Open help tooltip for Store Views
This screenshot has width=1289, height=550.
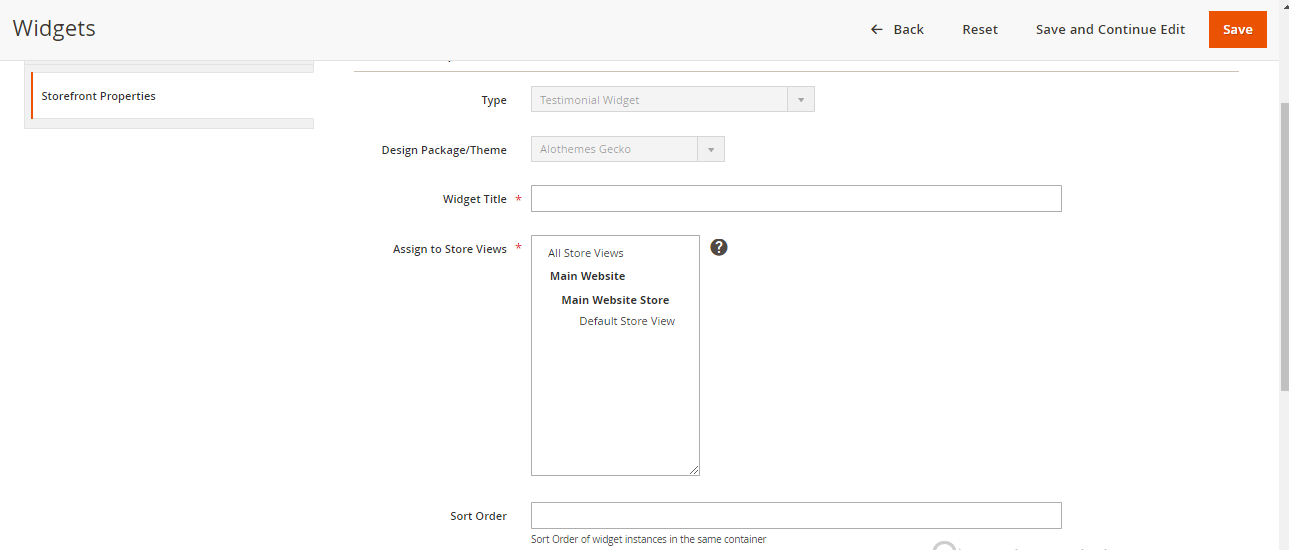coord(718,247)
